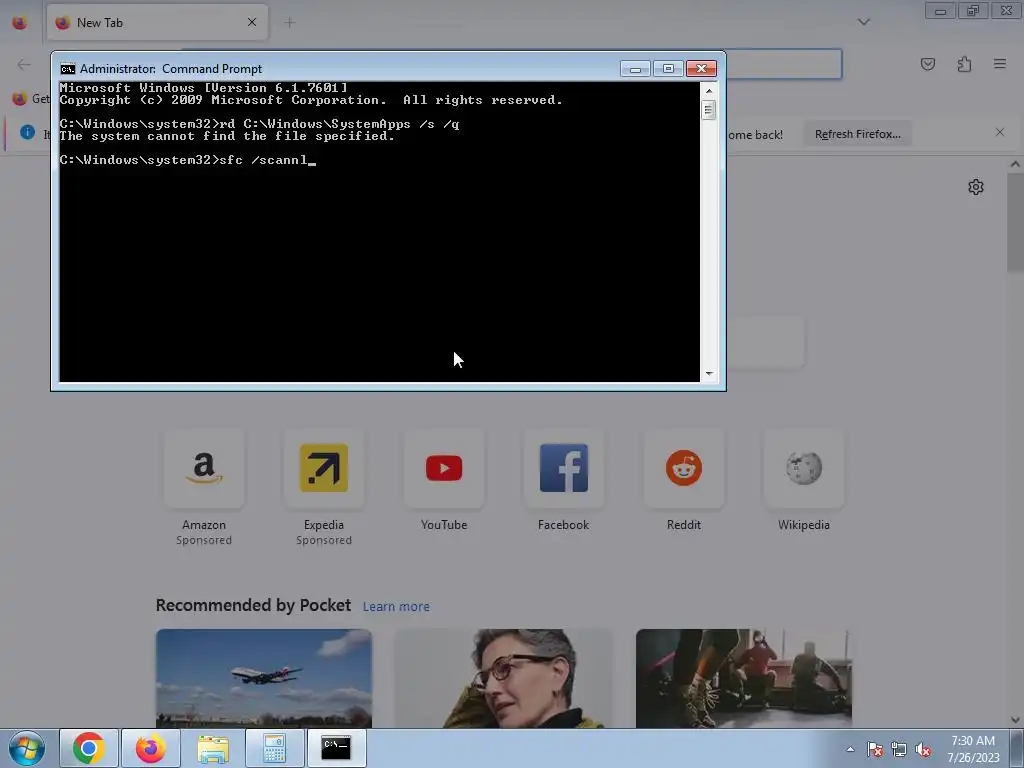The width and height of the screenshot is (1024, 768).
Task: Click Learn more Pocket link
Action: 396,607
